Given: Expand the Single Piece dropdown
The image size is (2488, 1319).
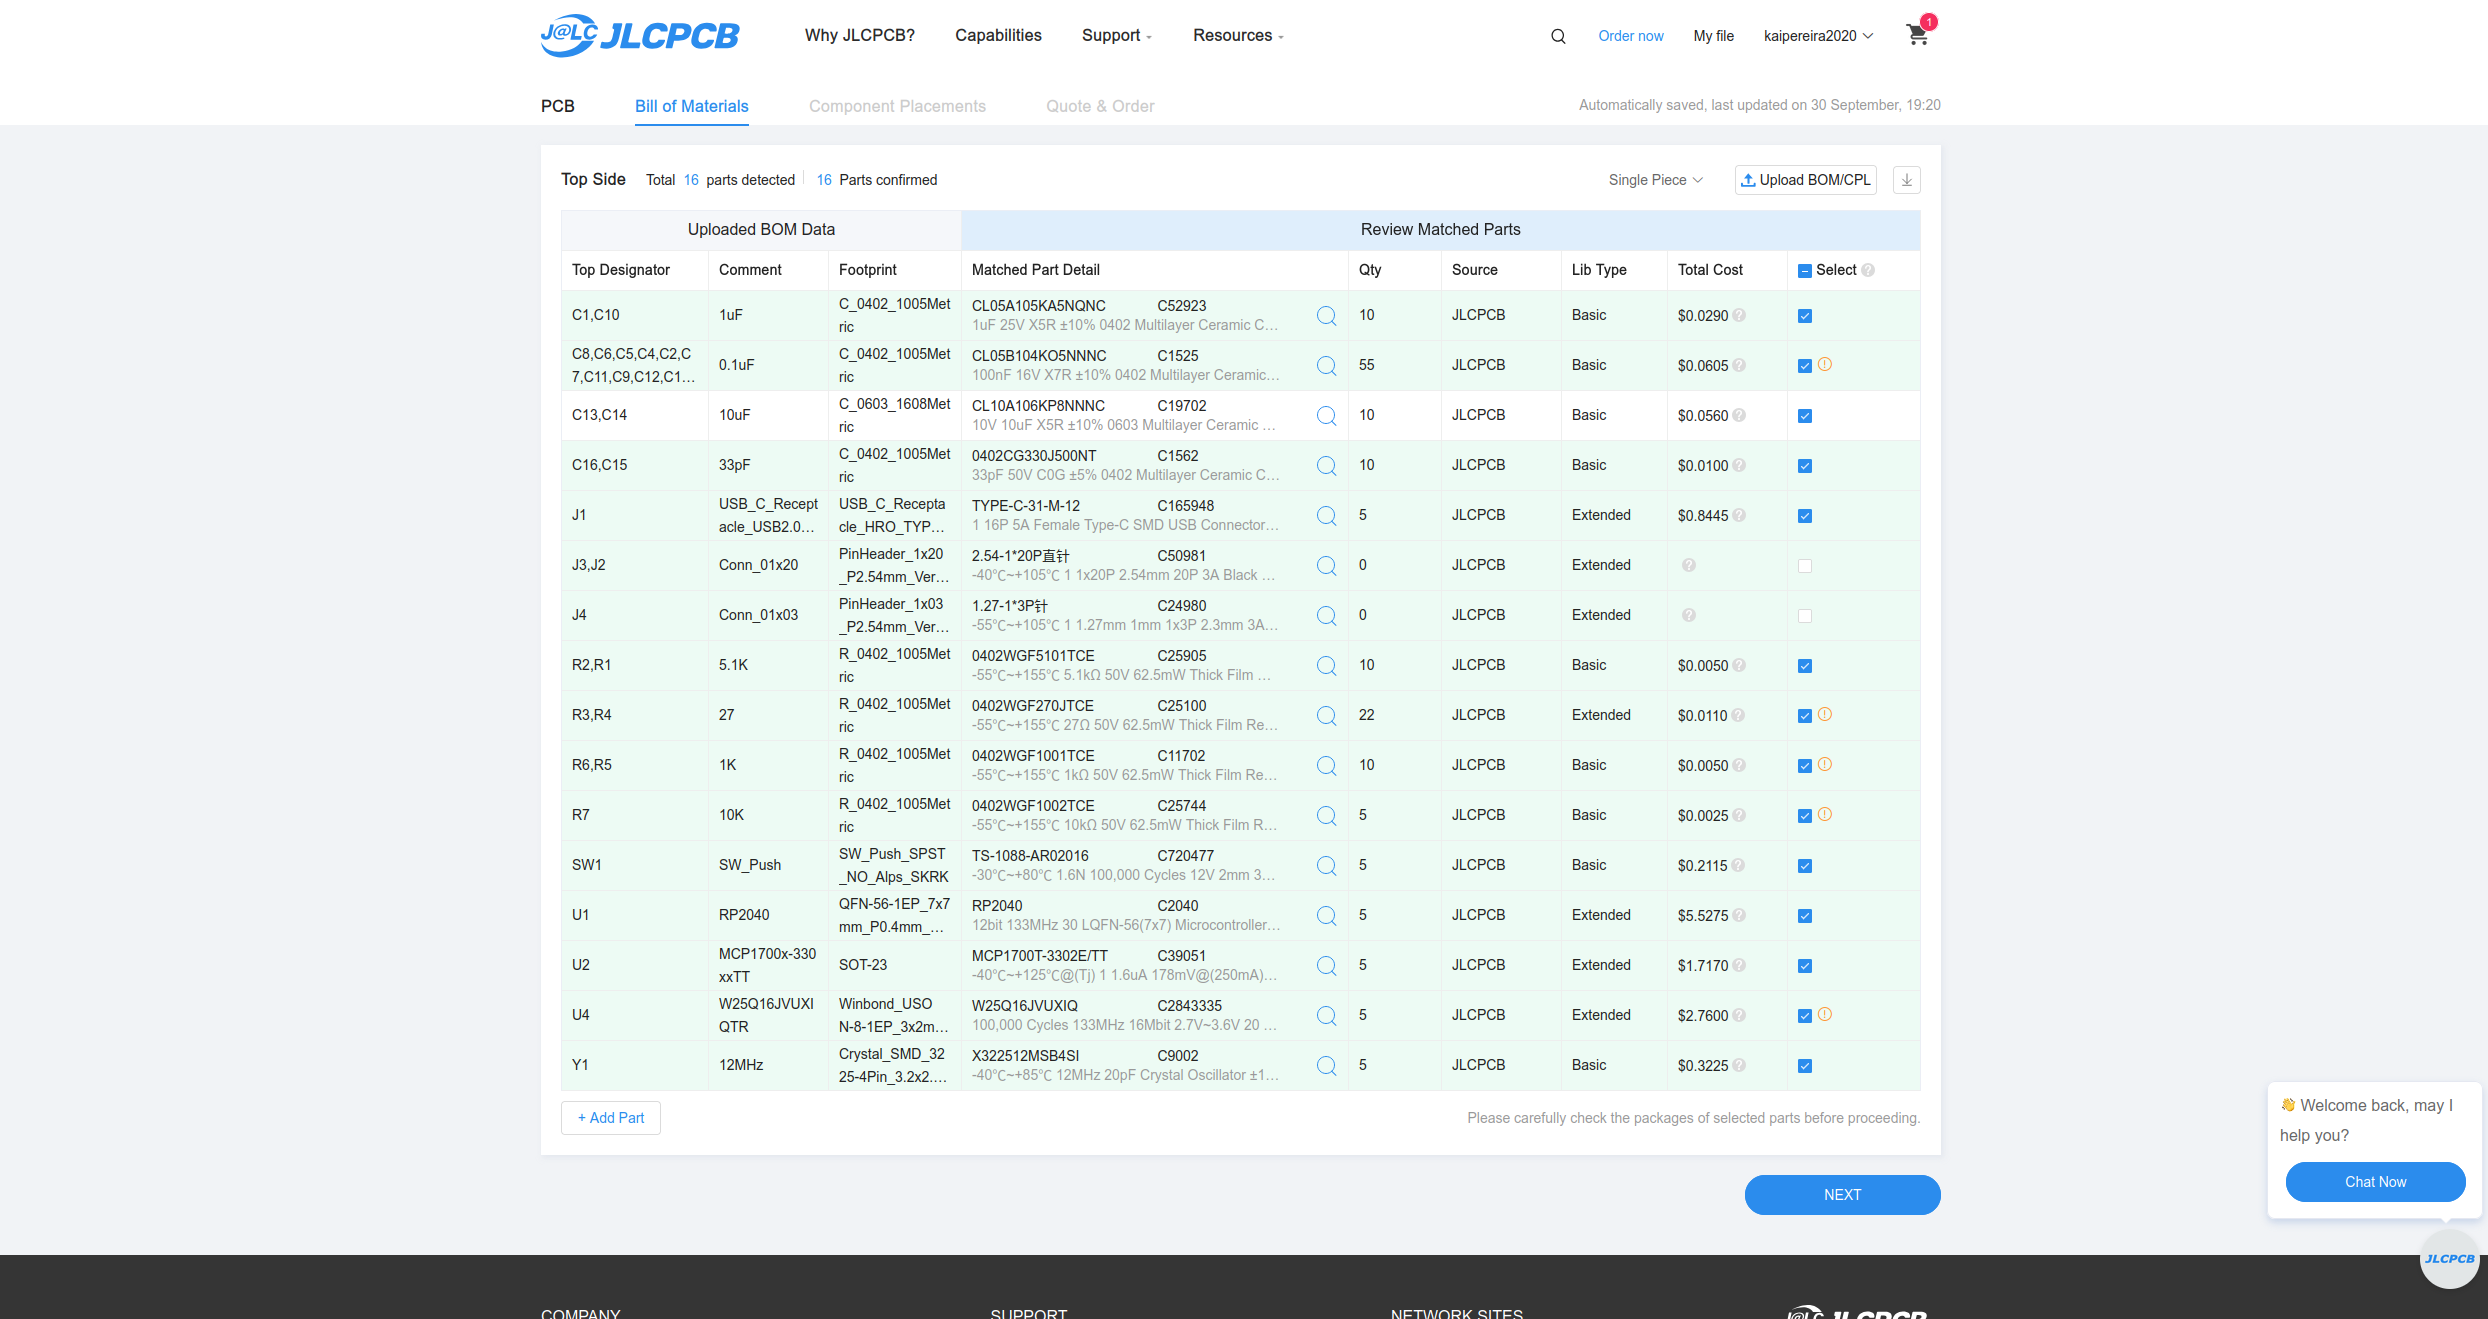Looking at the screenshot, I should click(1655, 180).
